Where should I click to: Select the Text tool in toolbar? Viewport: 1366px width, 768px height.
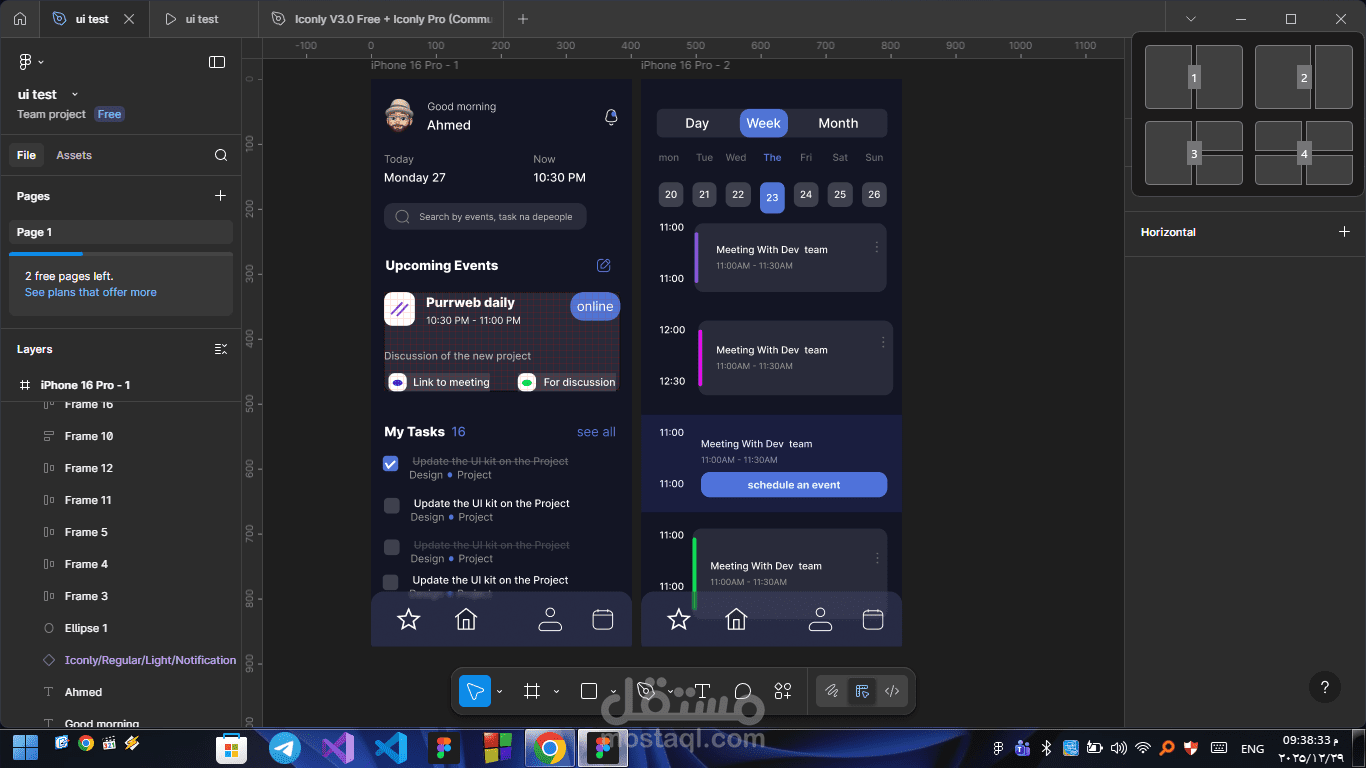click(x=702, y=691)
